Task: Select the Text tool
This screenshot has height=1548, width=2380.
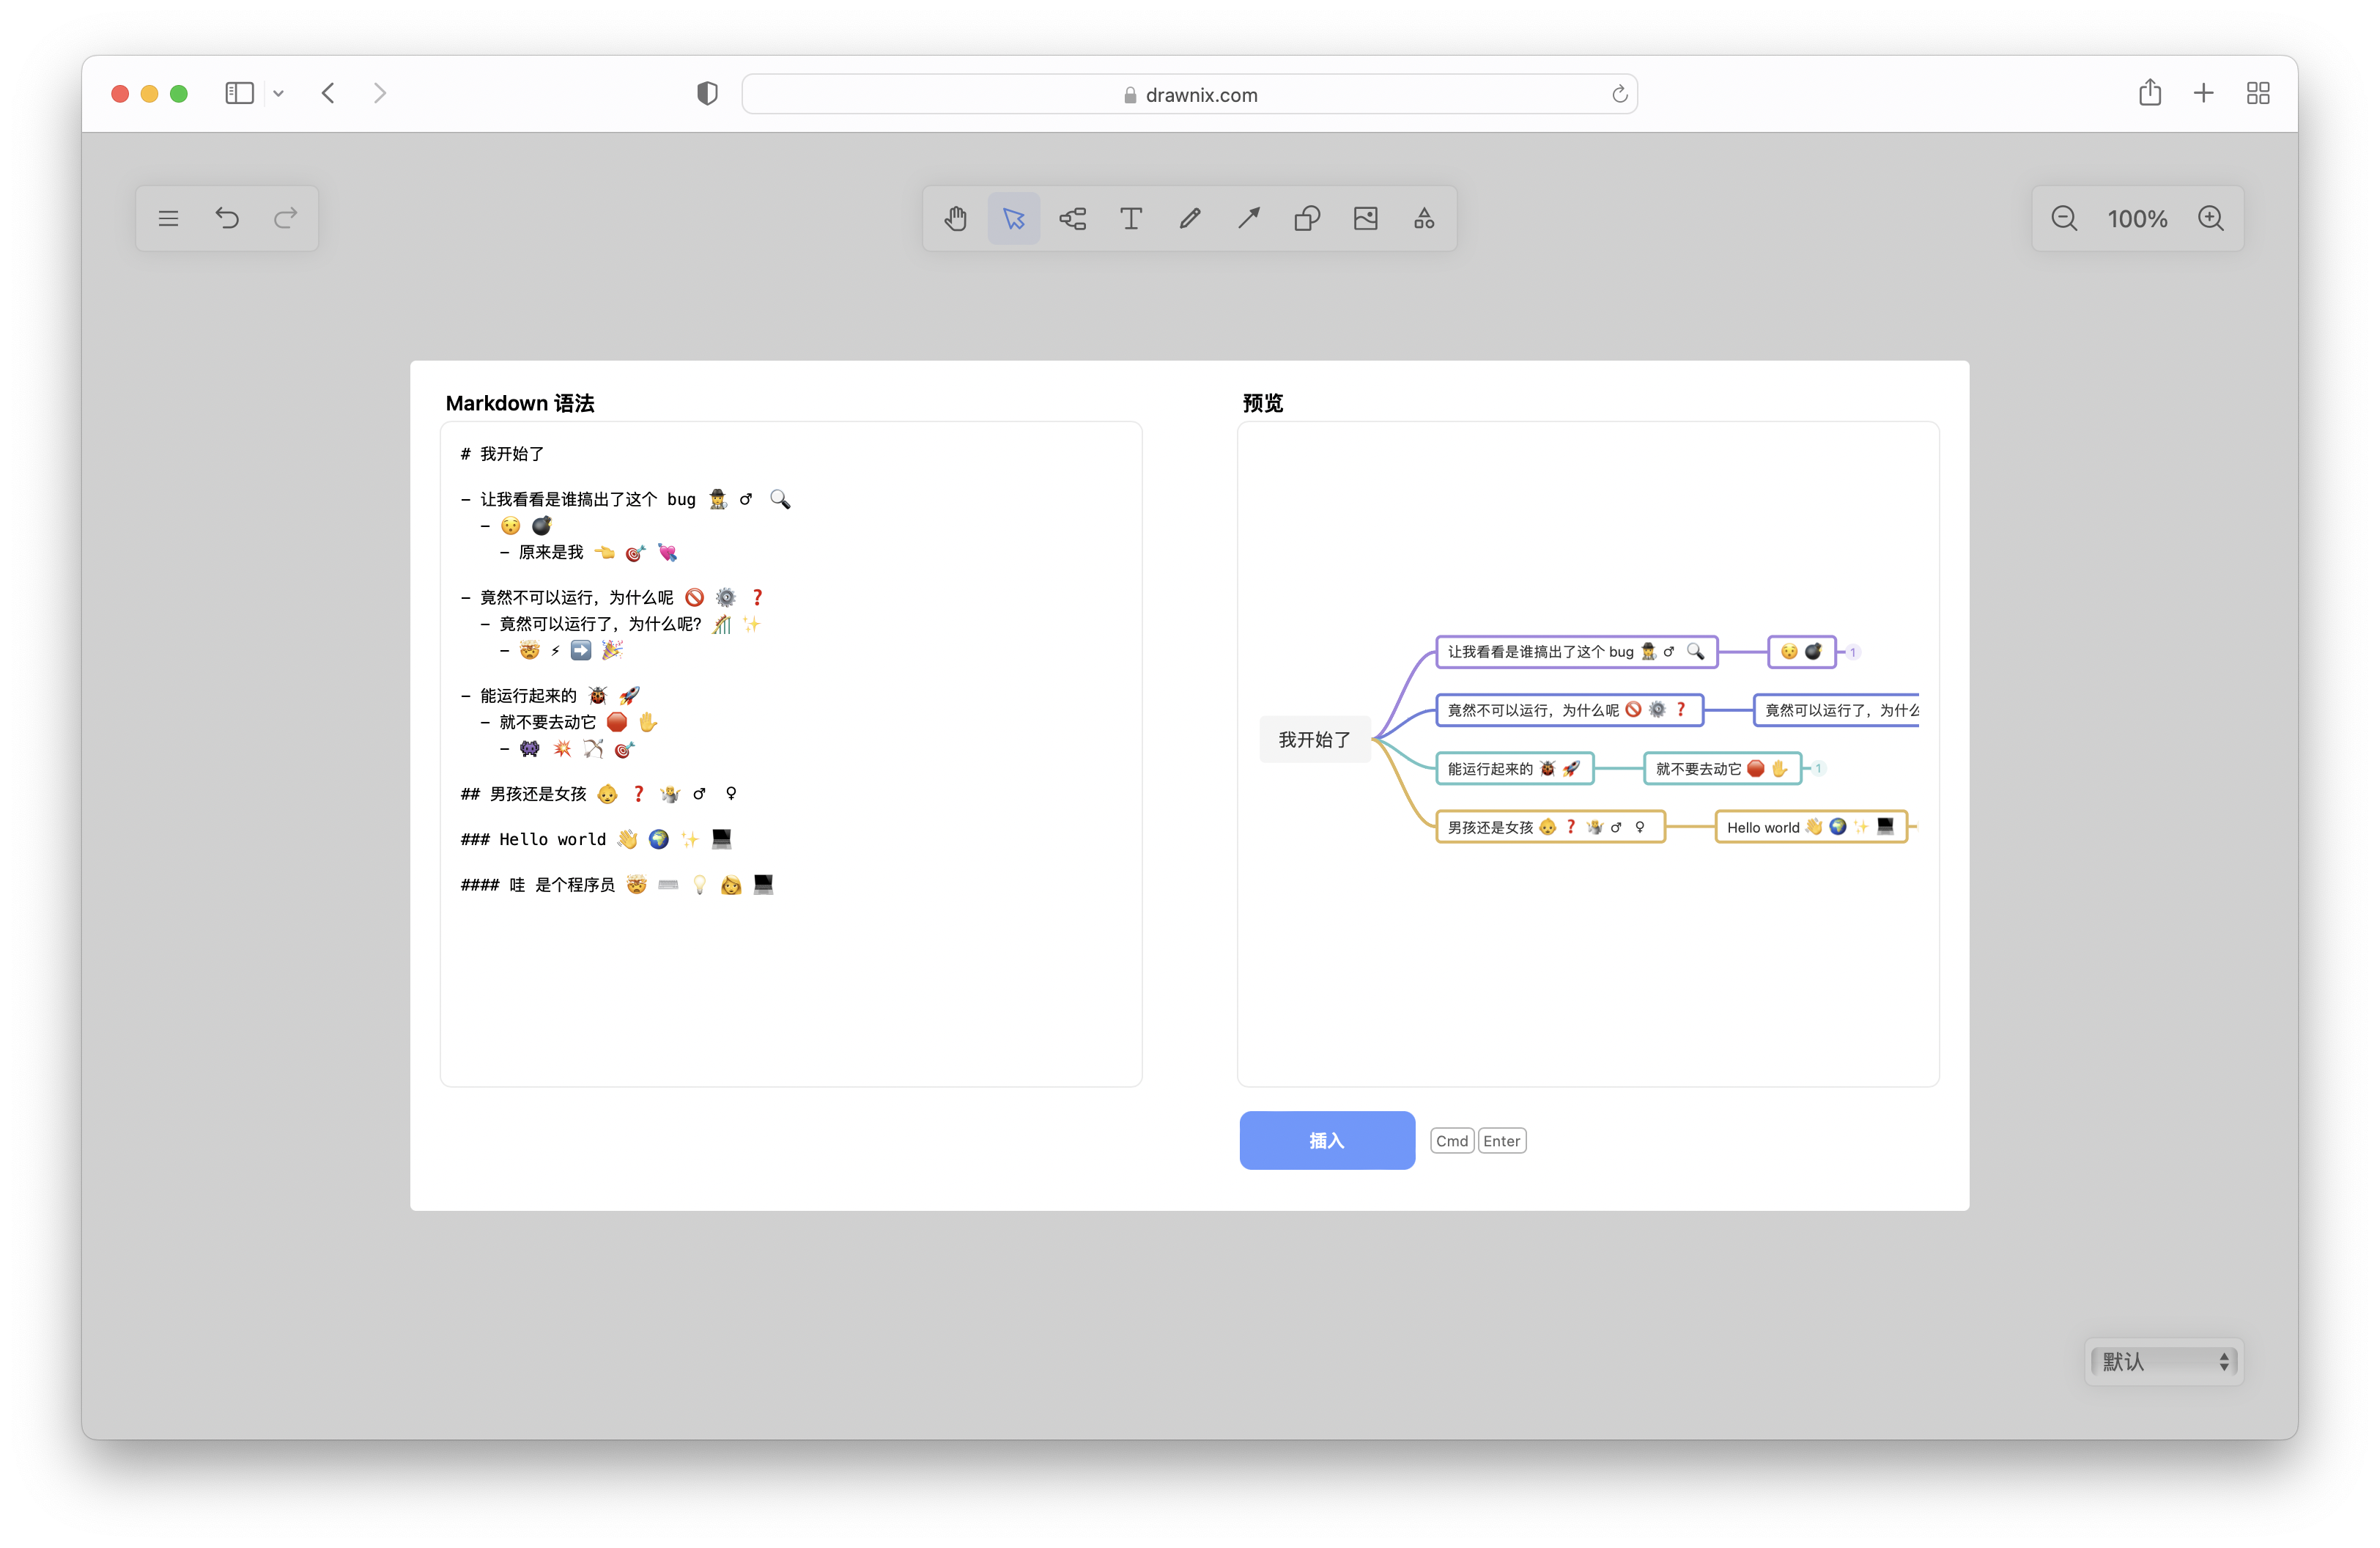Action: (x=1131, y=218)
